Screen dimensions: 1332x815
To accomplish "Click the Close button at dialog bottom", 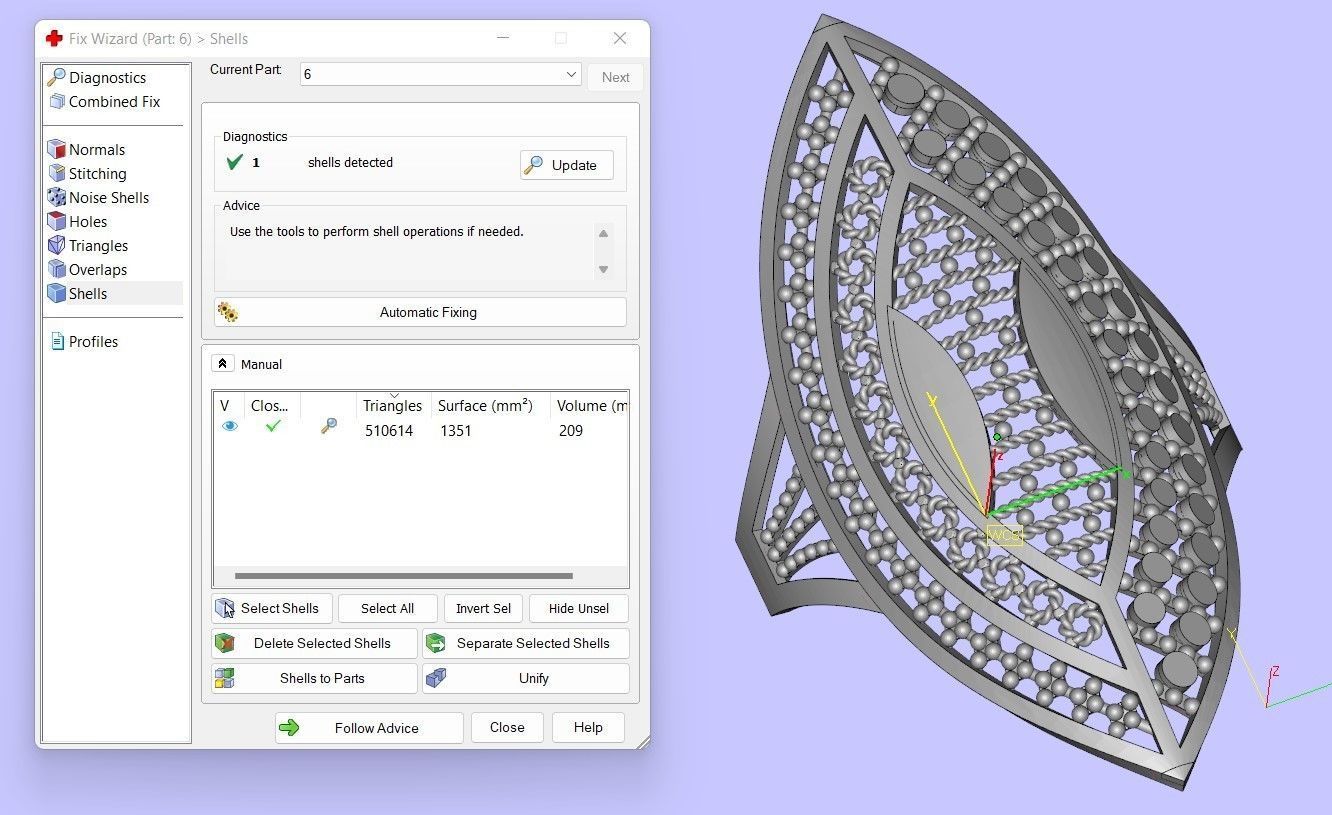I will (x=507, y=727).
